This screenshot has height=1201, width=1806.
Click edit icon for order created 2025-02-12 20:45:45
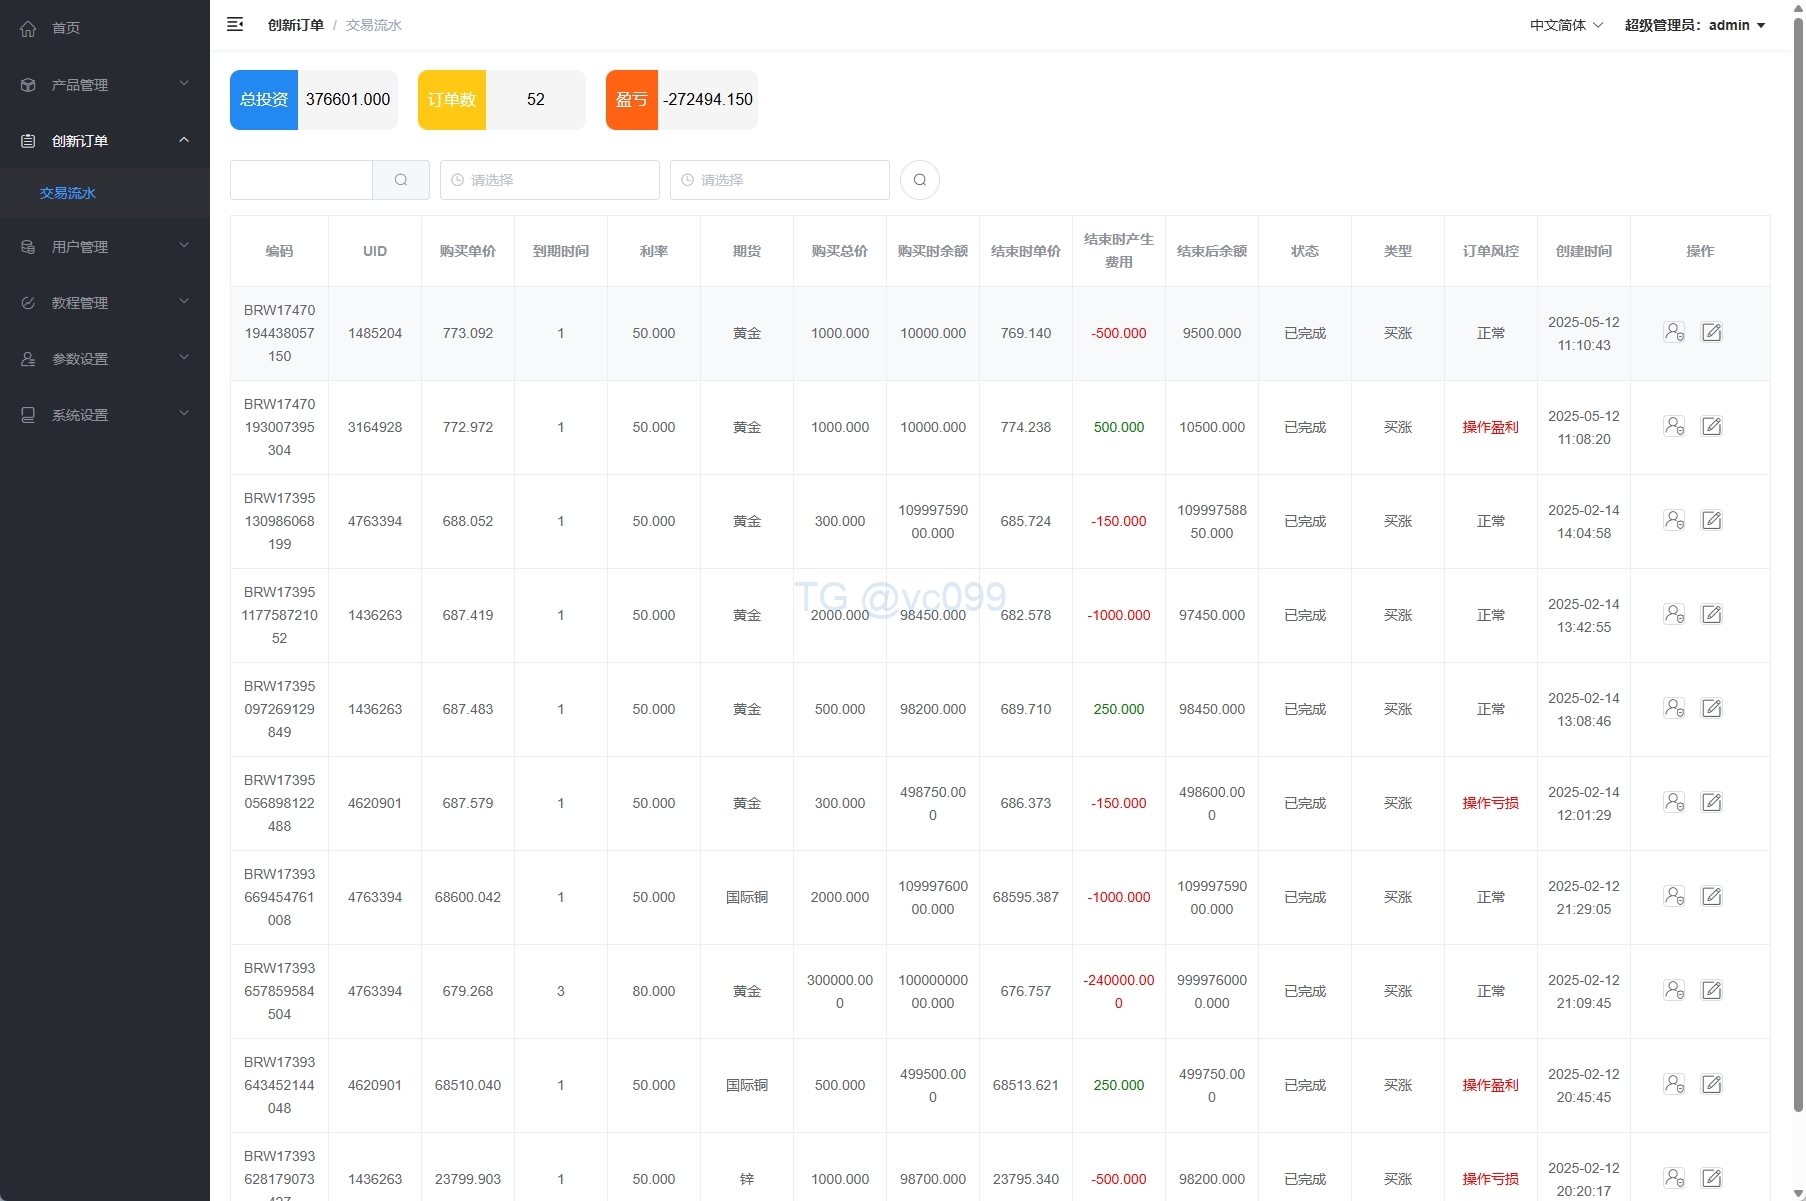(1711, 1085)
